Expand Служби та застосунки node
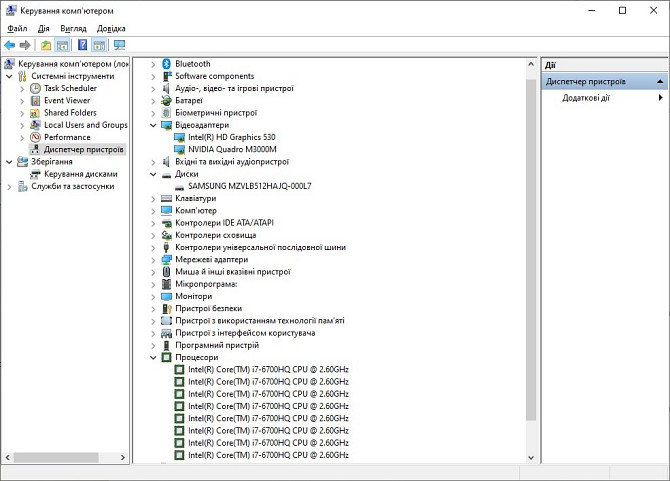Image resolution: width=670 pixels, height=481 pixels. coord(9,187)
